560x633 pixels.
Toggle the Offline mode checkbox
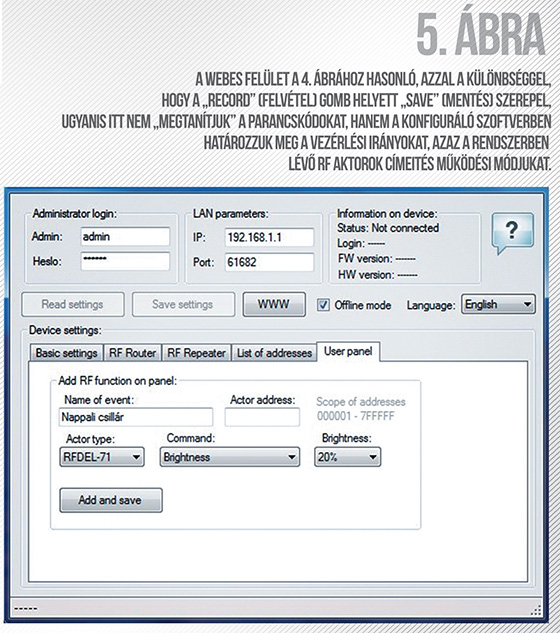tap(323, 305)
